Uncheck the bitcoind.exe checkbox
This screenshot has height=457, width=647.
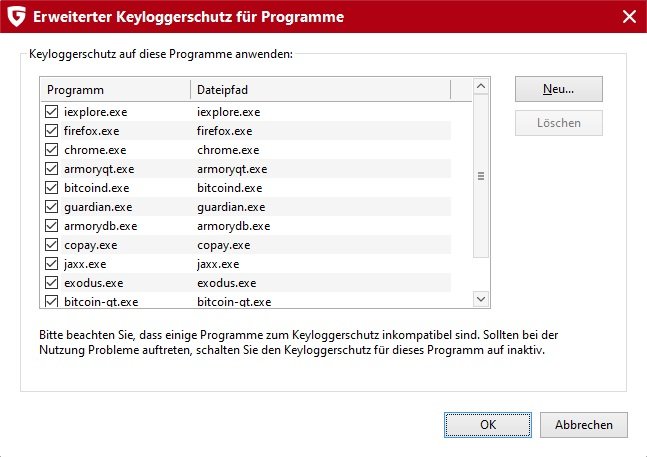(52, 188)
